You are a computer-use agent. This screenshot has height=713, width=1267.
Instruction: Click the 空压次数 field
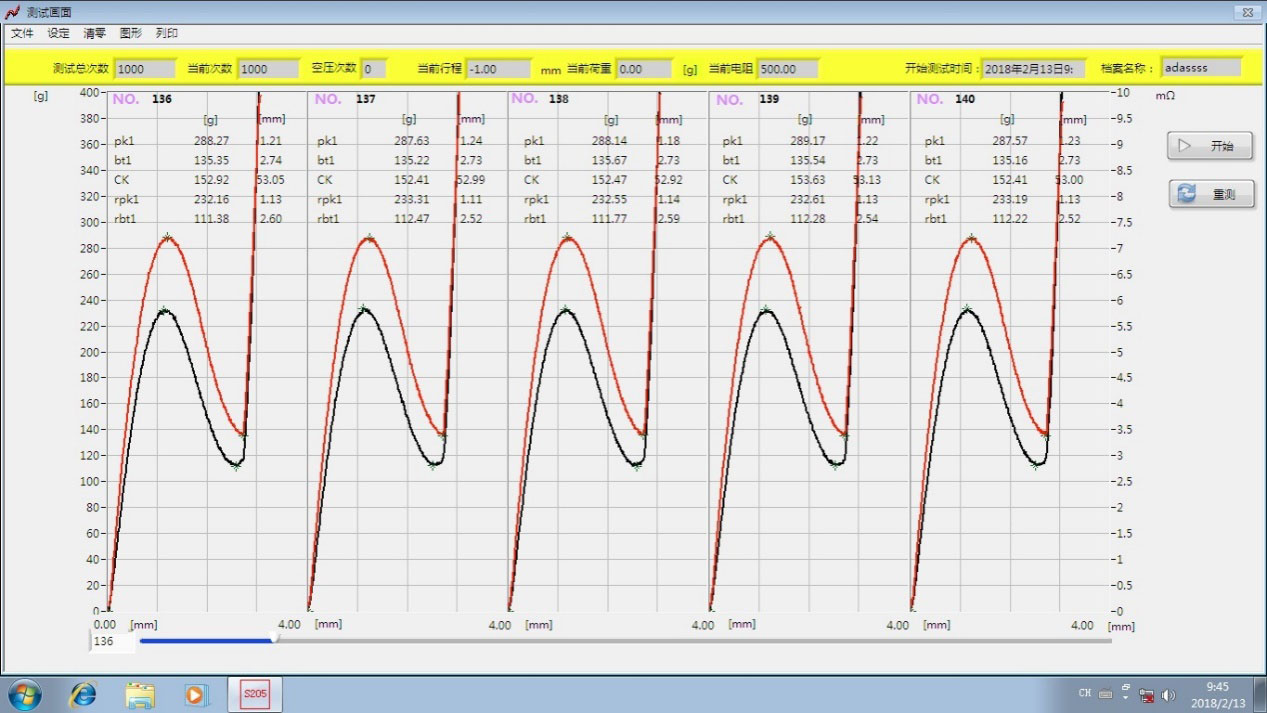(373, 69)
